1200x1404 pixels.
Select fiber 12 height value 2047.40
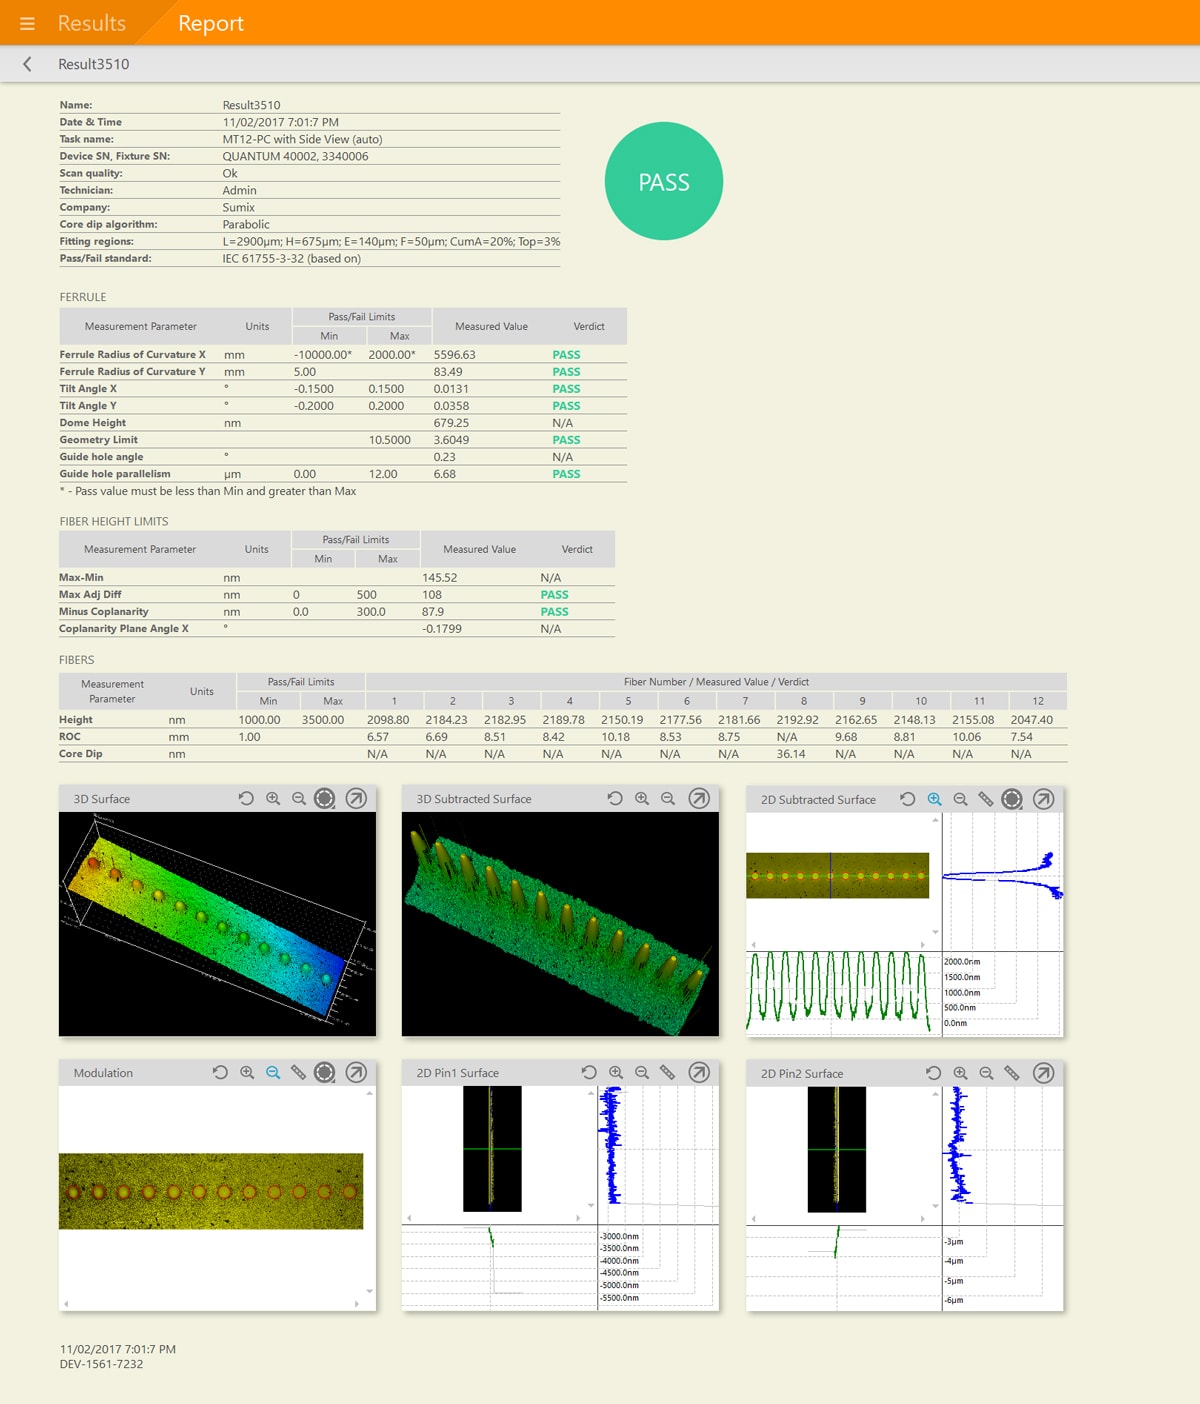pyautogui.click(x=1031, y=720)
